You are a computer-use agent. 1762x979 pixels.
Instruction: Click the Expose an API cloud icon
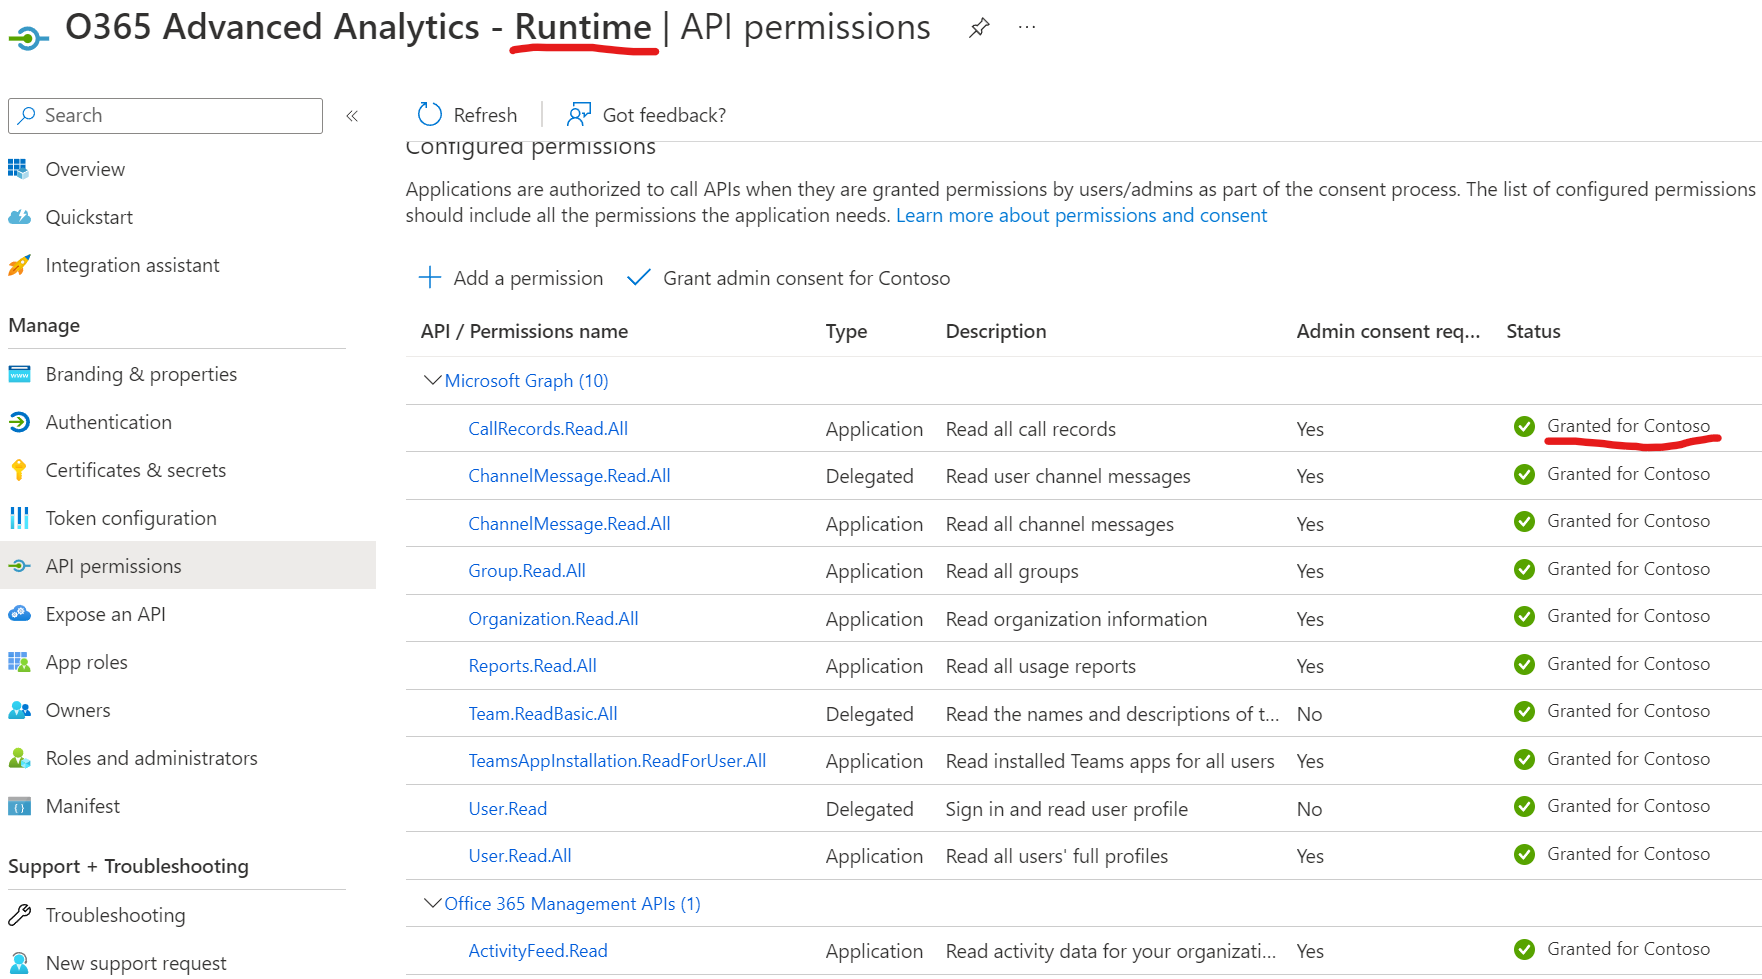click(19, 614)
